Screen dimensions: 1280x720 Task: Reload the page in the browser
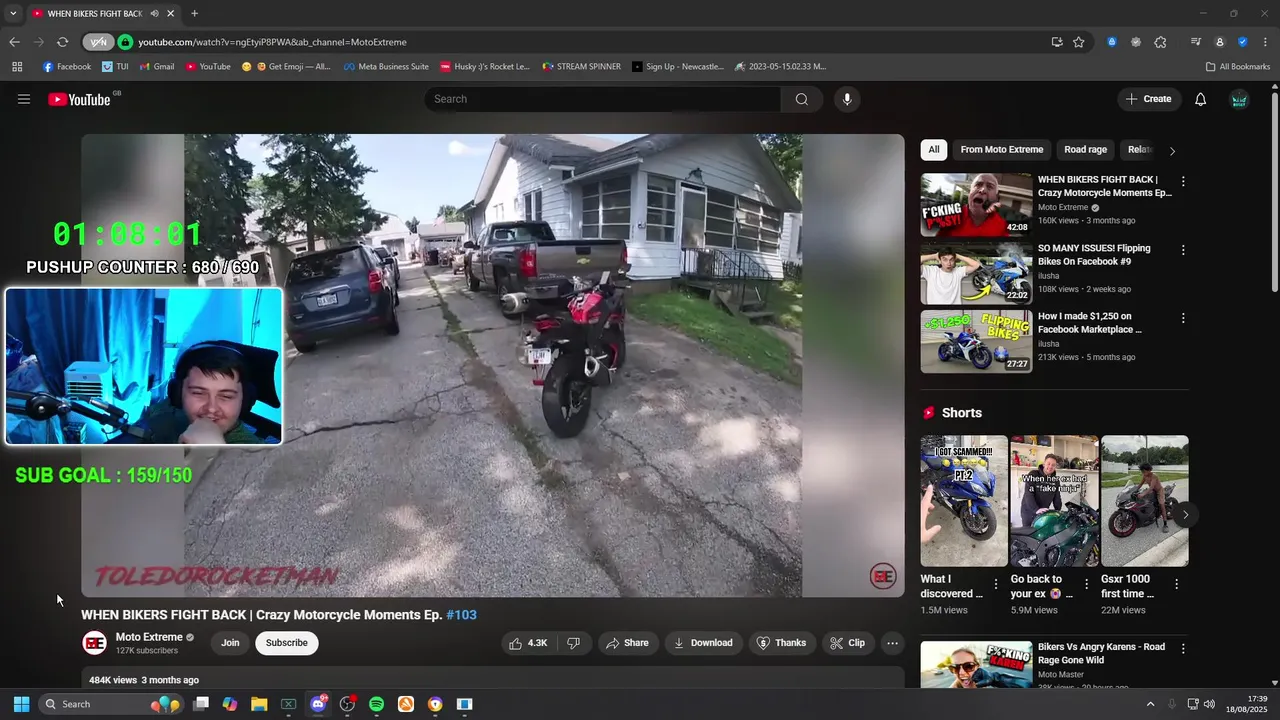pos(62,42)
